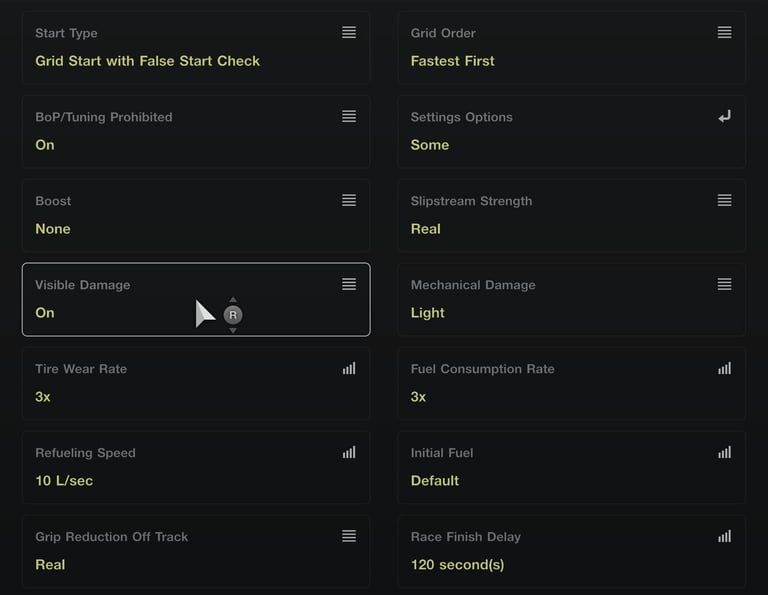Open the Mechanical Damage options list

724,285
